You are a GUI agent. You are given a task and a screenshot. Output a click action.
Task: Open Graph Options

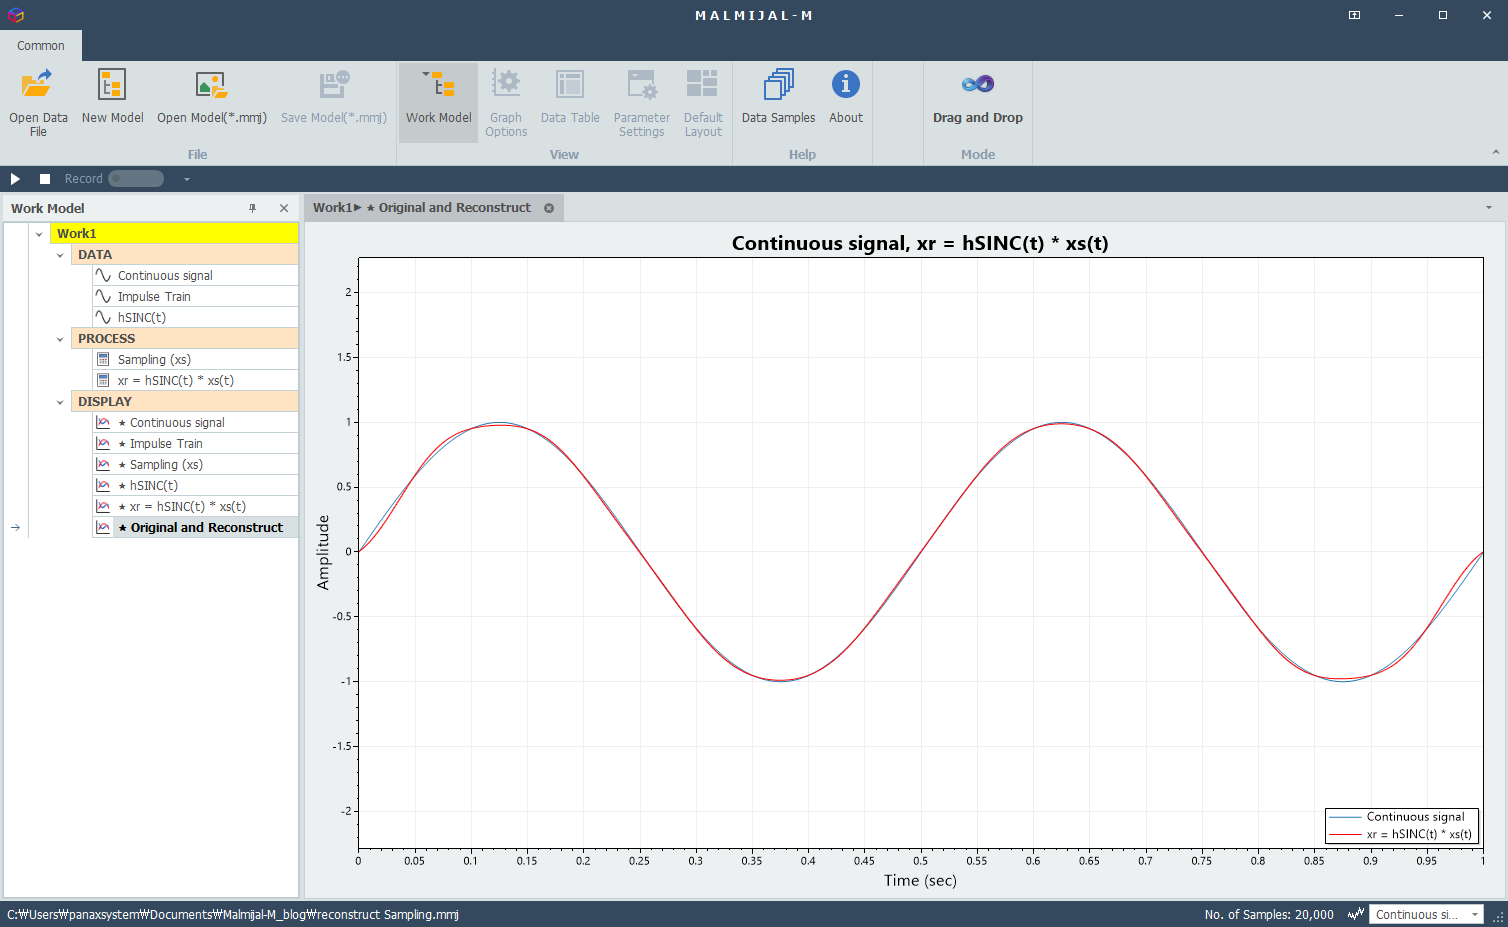(x=506, y=103)
